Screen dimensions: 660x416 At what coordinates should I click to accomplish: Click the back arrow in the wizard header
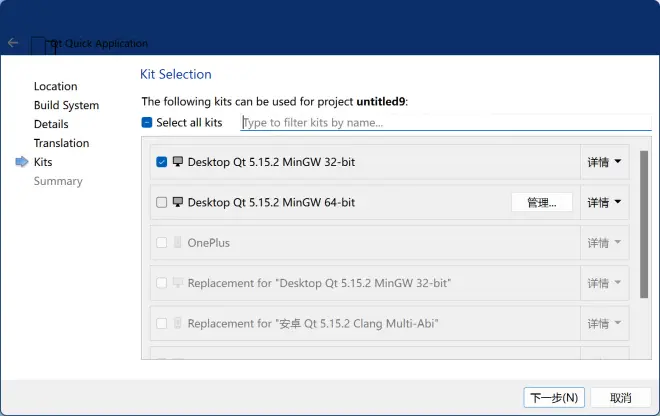tap(13, 43)
